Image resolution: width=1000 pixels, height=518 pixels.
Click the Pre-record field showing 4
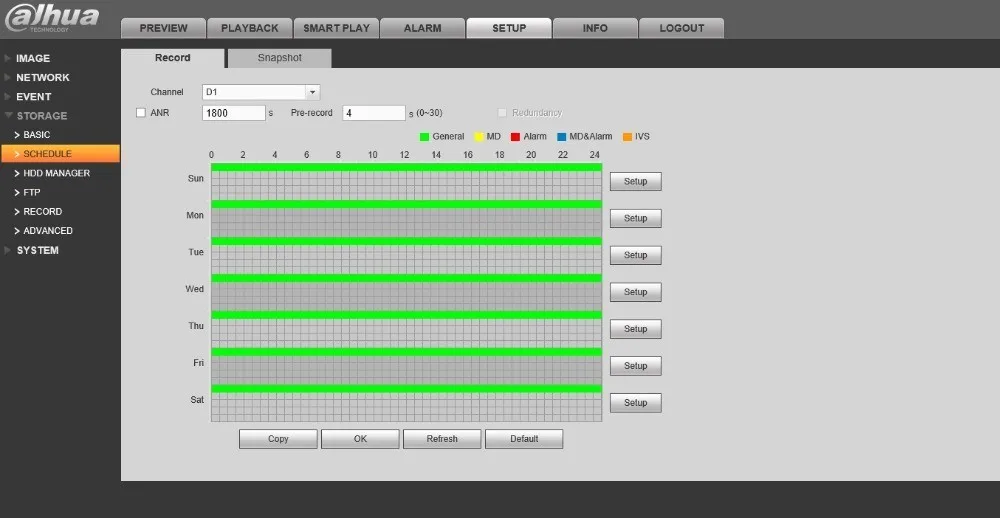[x=374, y=113]
